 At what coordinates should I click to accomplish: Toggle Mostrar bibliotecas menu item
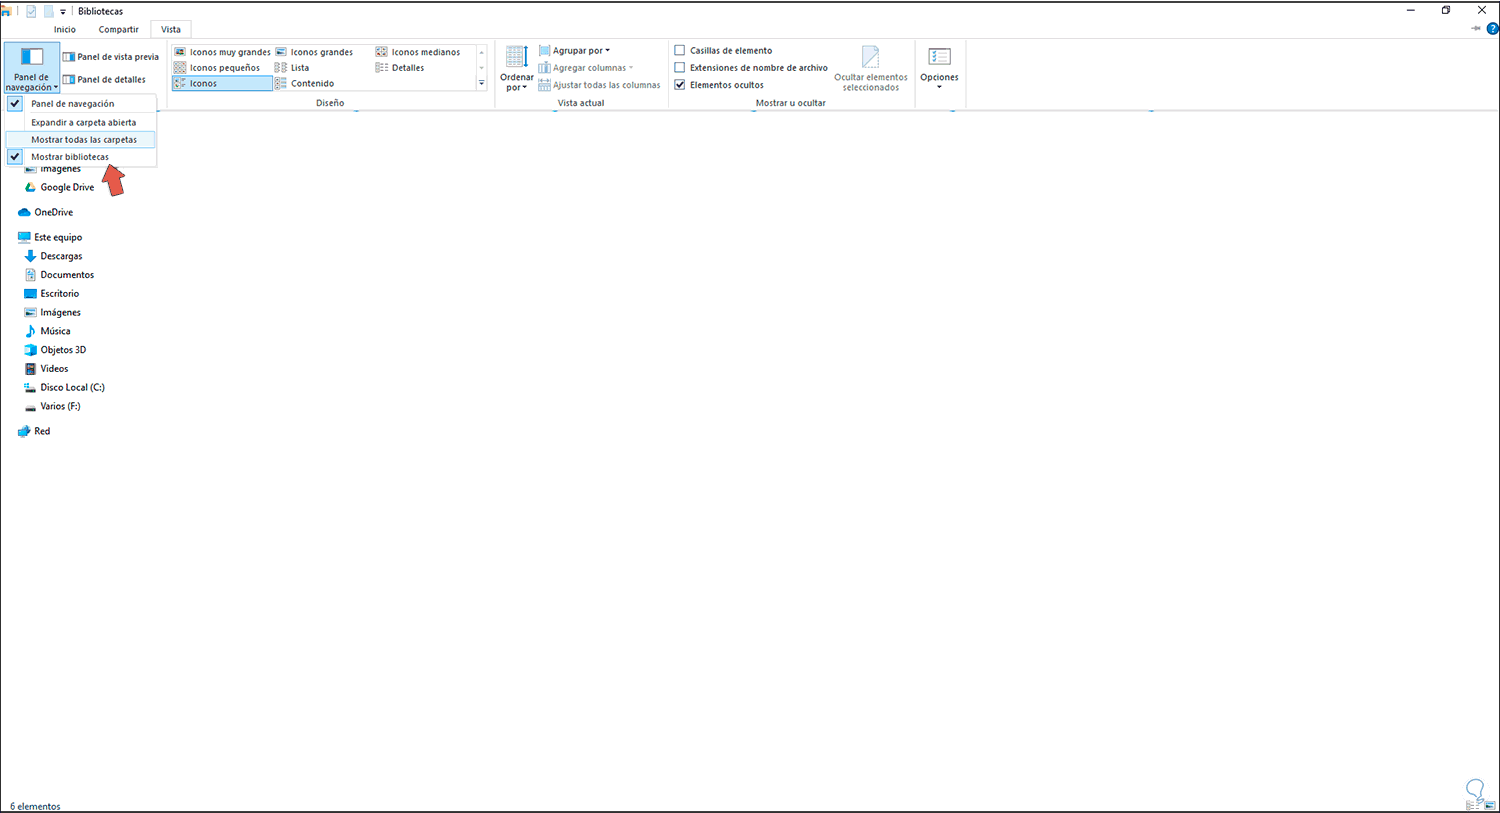[81, 157]
